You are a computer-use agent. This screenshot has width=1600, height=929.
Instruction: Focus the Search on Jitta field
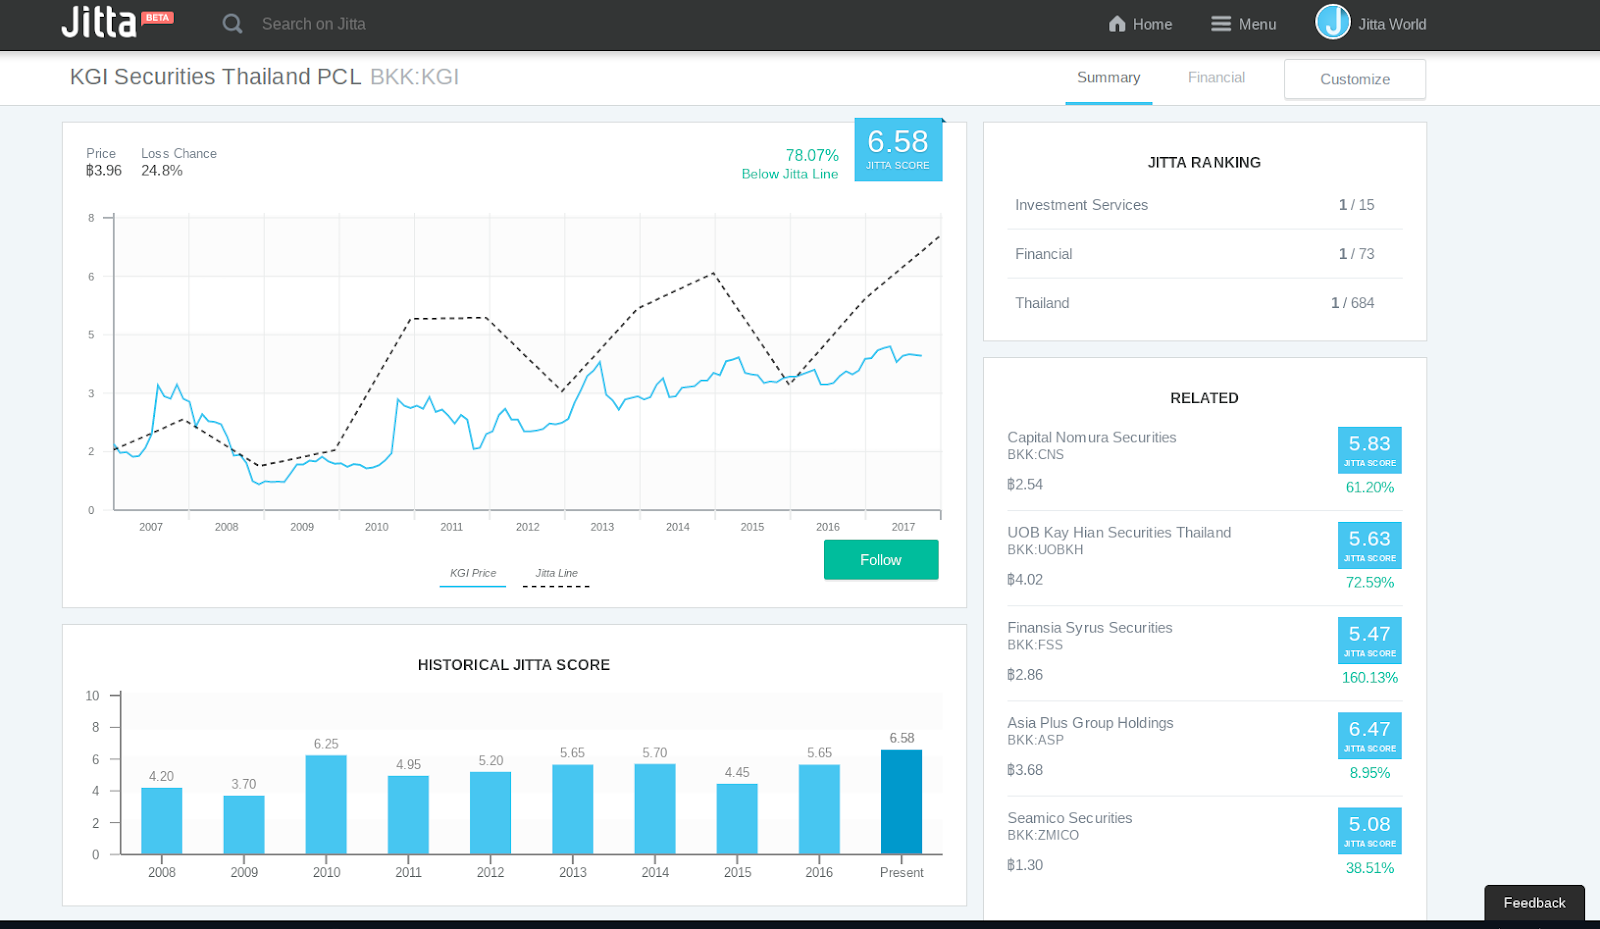[x=313, y=24]
